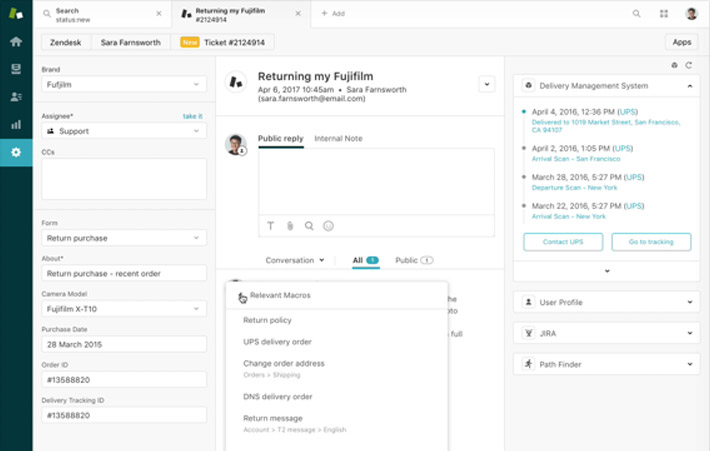Open the product grid icon in top bar
Screen dimensions: 710x451
[664, 14]
